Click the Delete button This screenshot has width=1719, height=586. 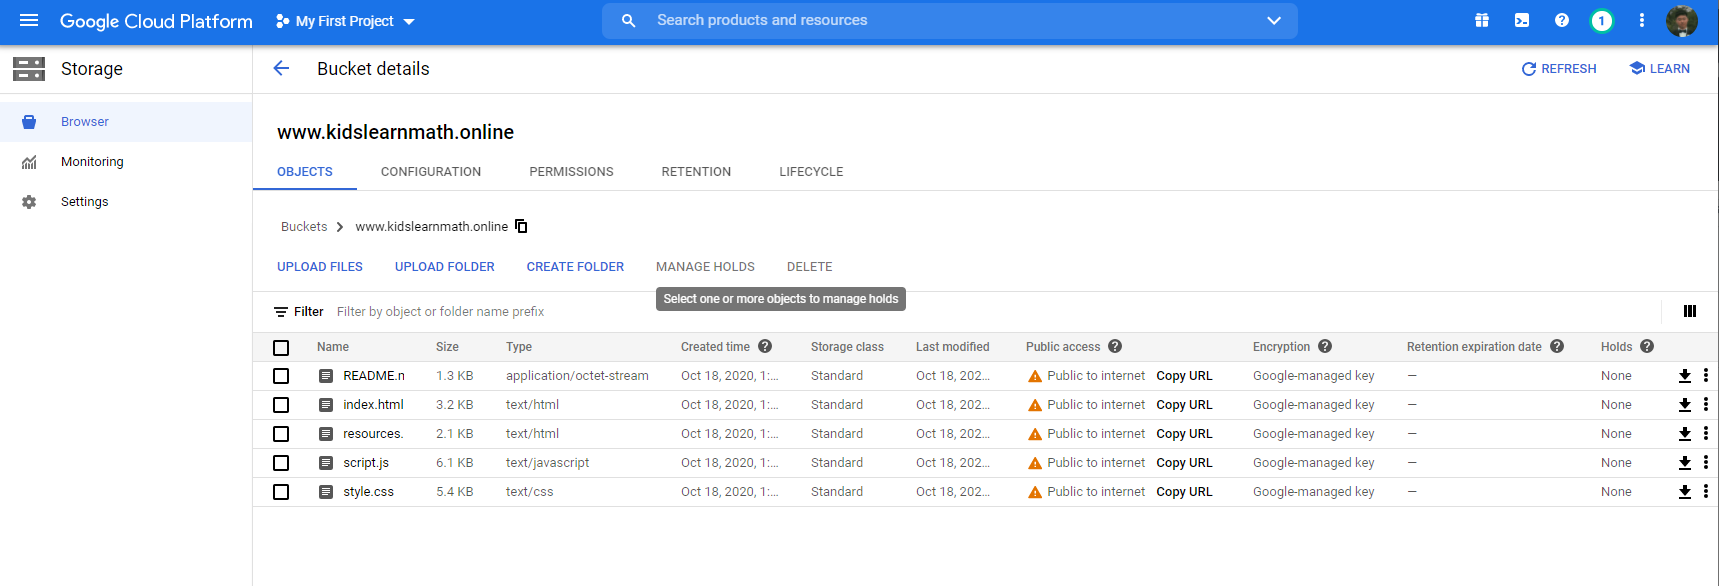coord(810,267)
